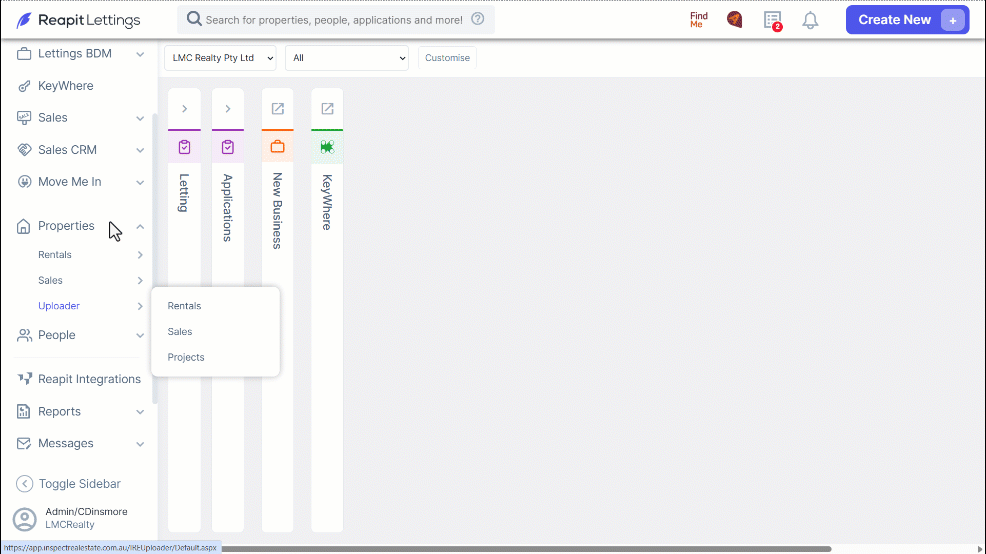Click the Sales presentation icon in the sidebar
Image resolution: width=986 pixels, height=554 pixels.
pos(24,118)
